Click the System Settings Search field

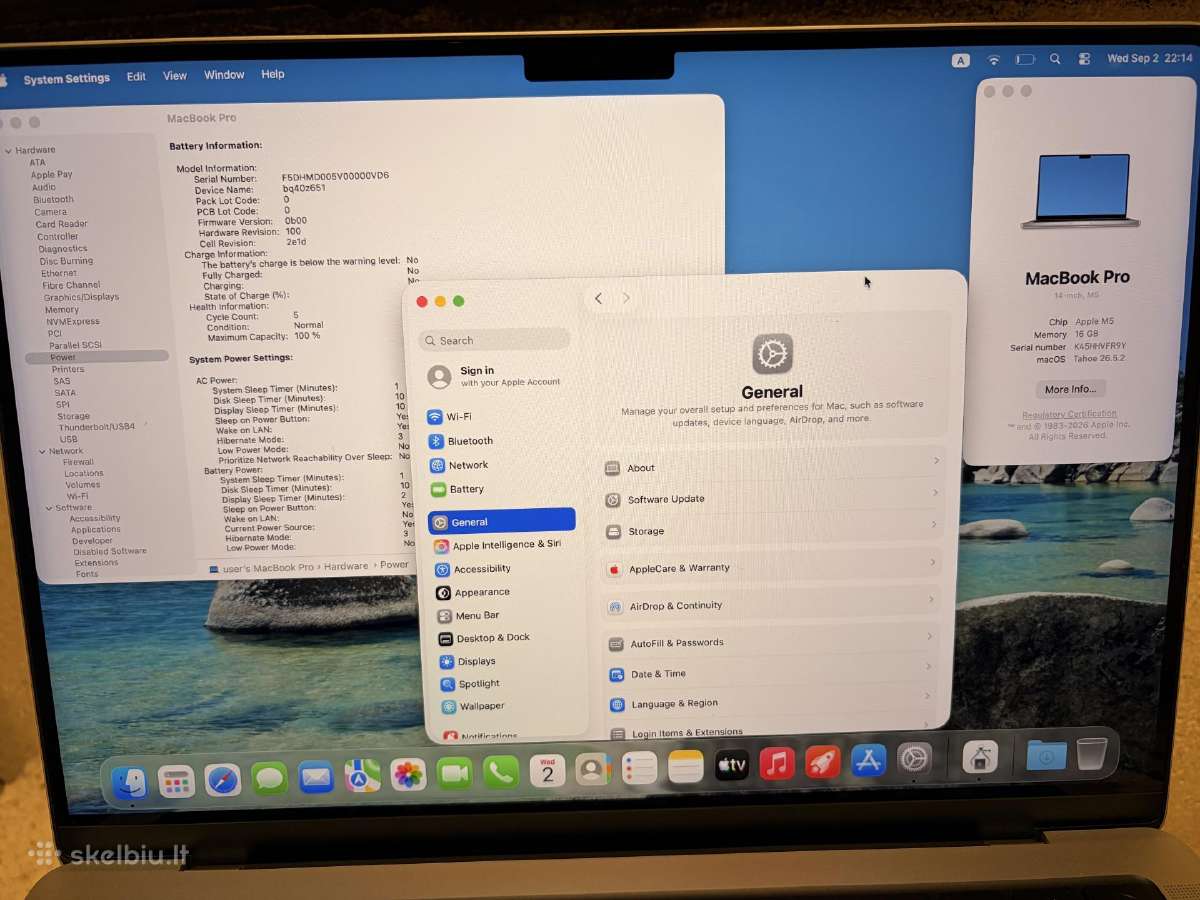coord(494,341)
